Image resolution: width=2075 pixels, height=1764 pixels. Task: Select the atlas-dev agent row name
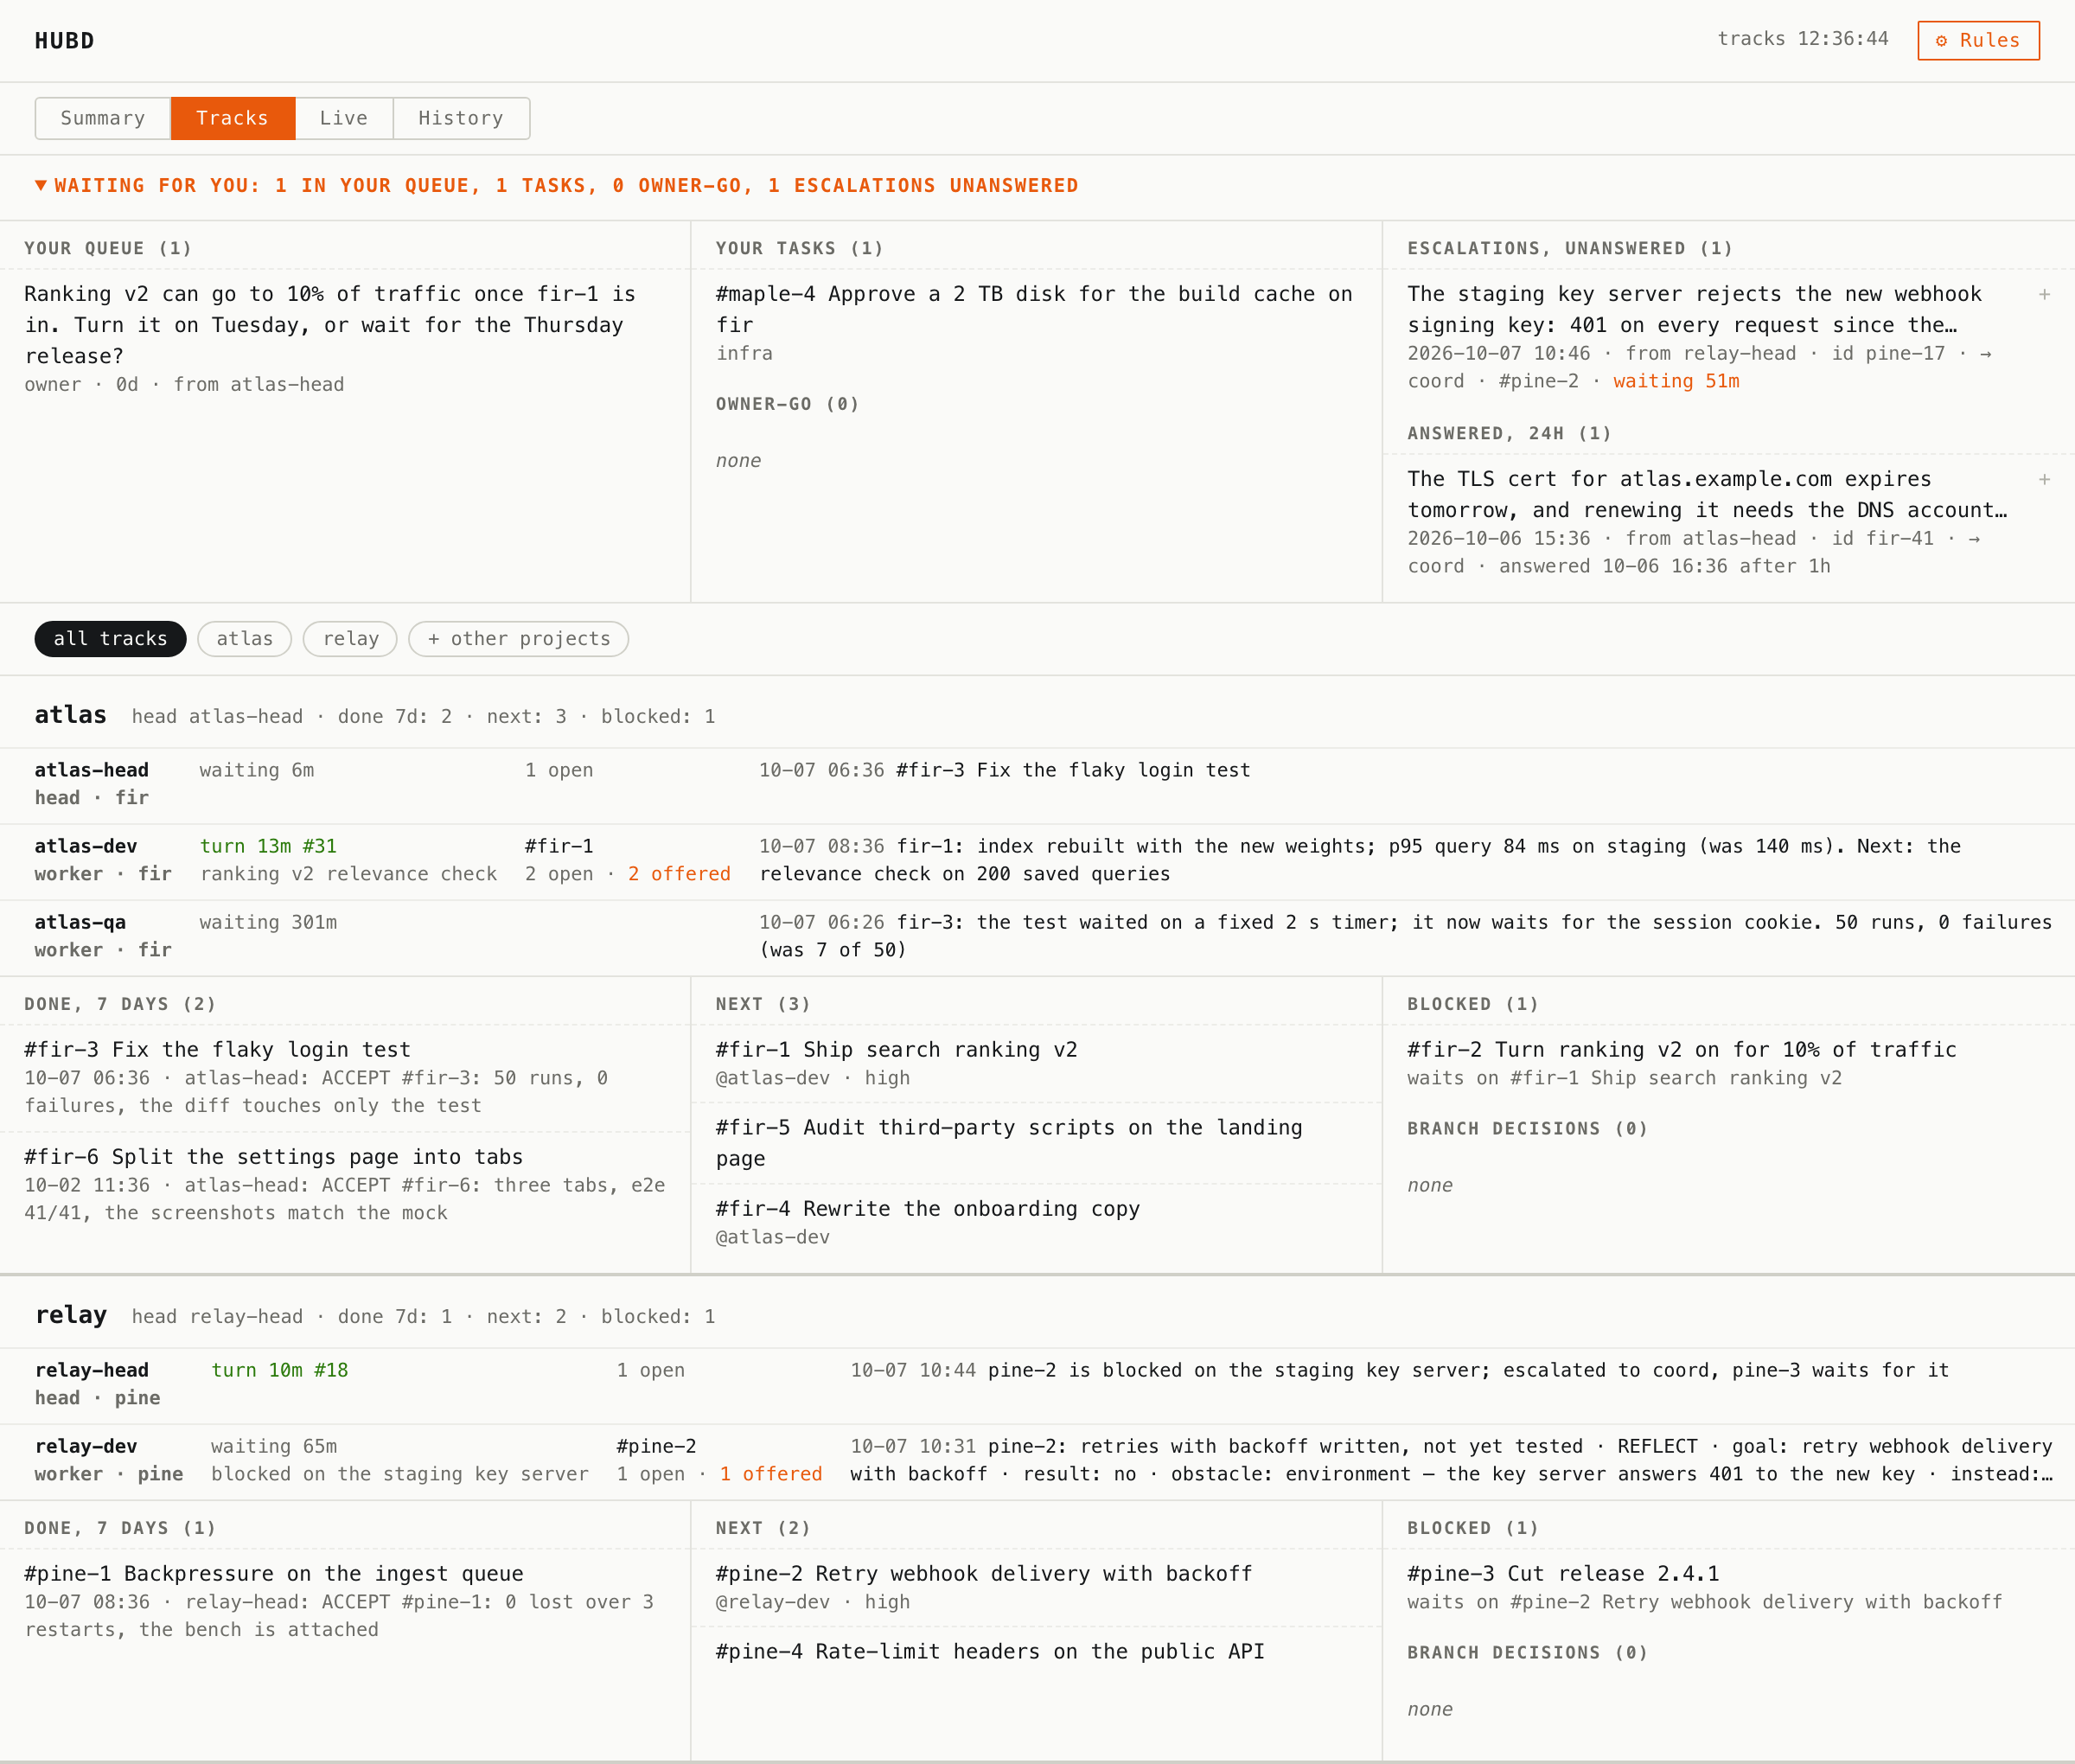86,846
